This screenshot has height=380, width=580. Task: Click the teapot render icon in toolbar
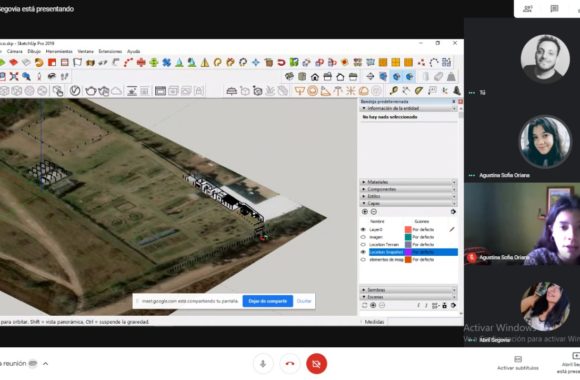[91, 91]
